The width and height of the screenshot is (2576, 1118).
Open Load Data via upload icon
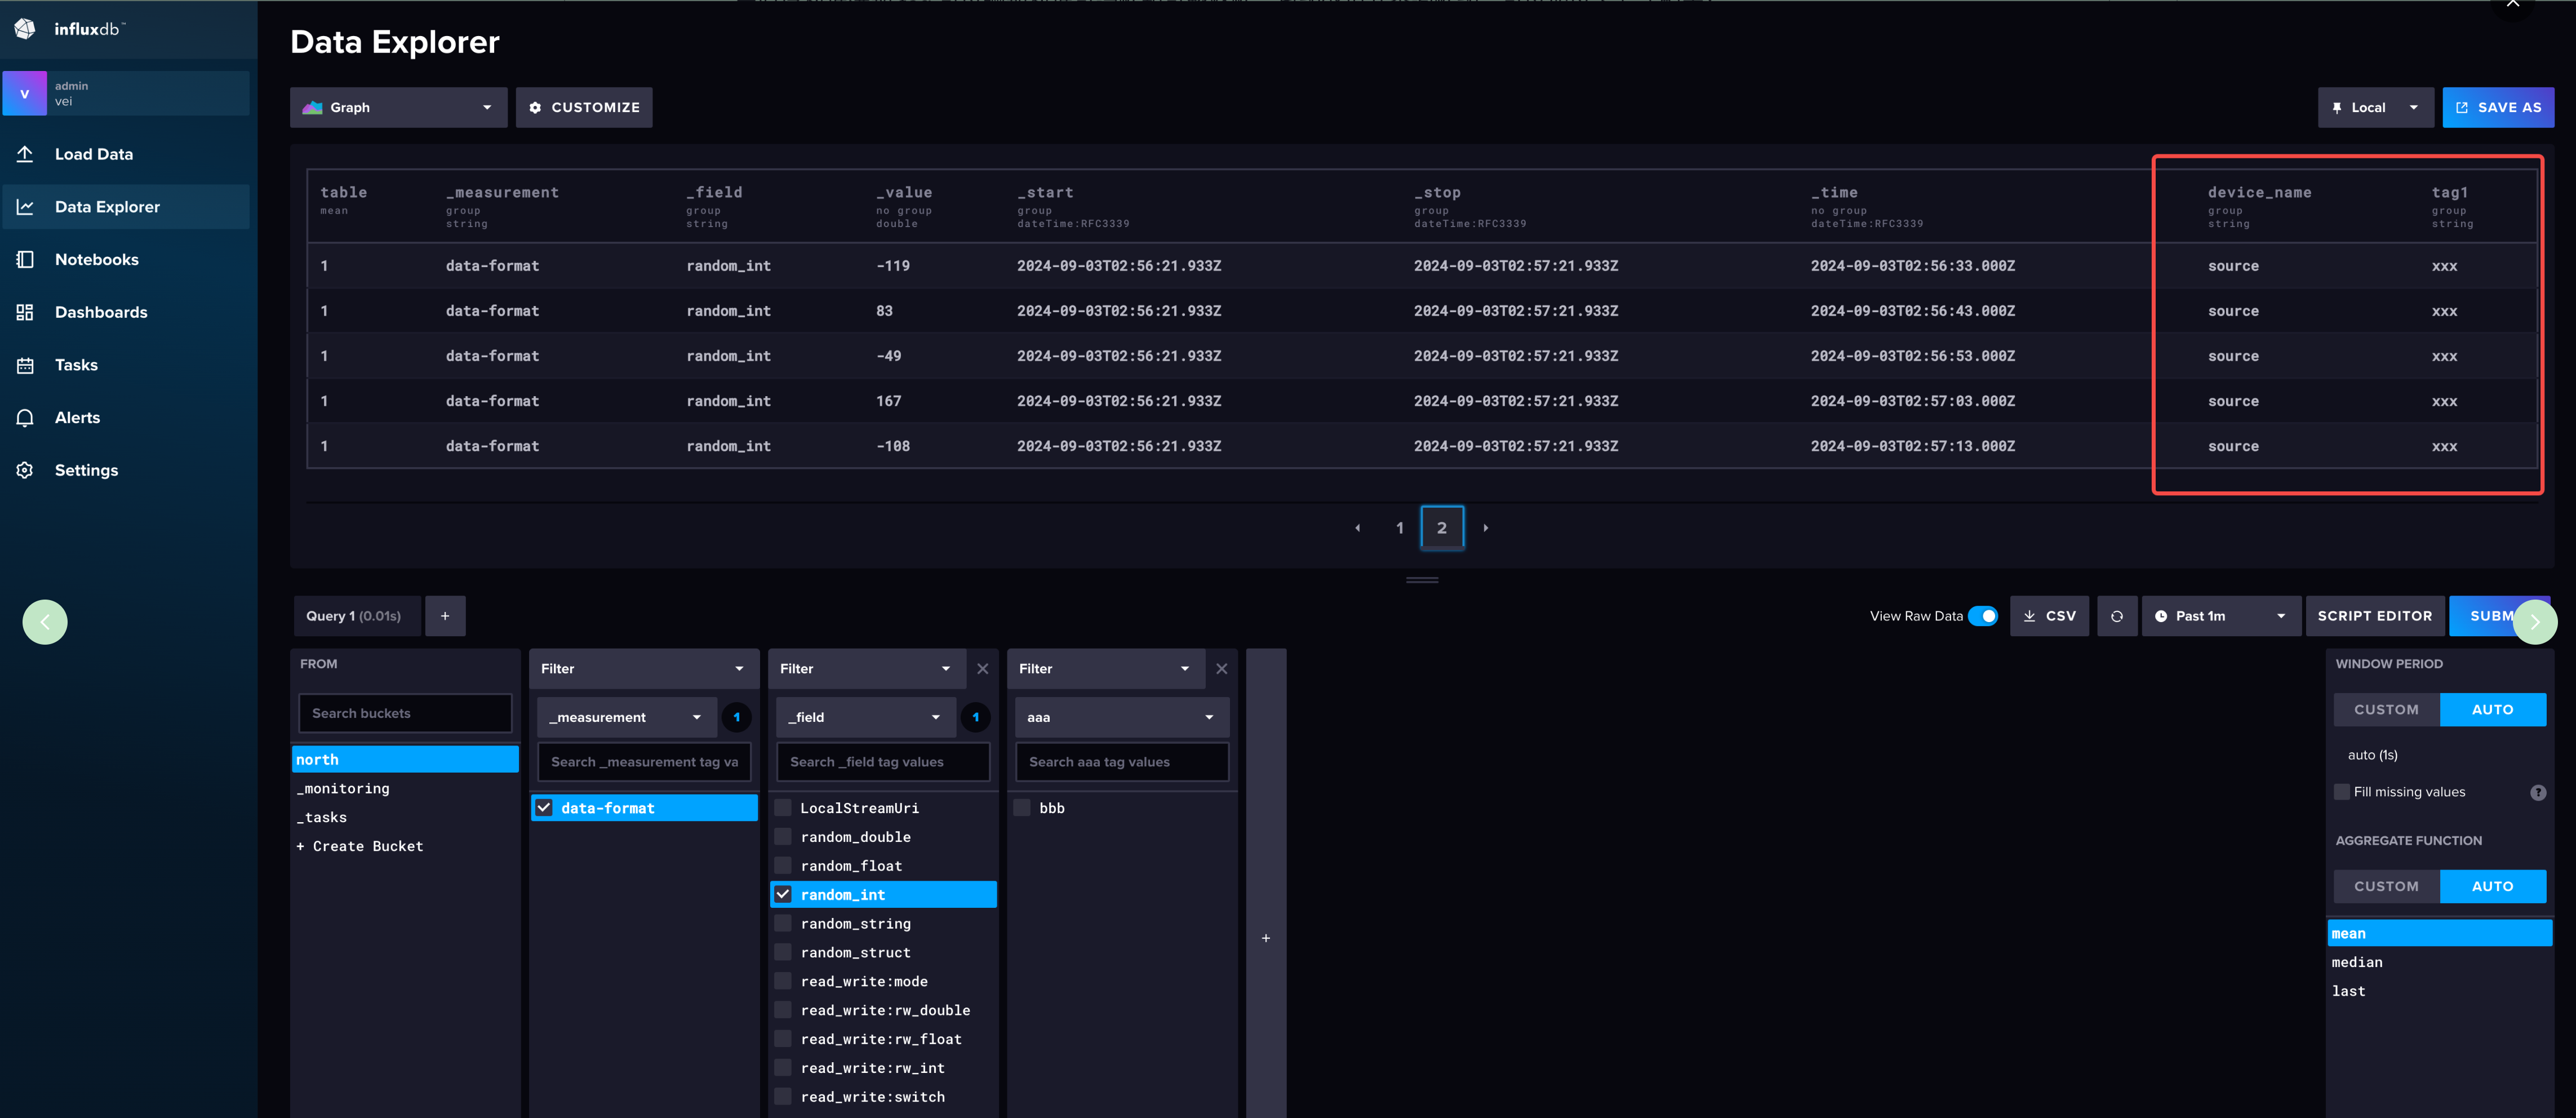25,154
